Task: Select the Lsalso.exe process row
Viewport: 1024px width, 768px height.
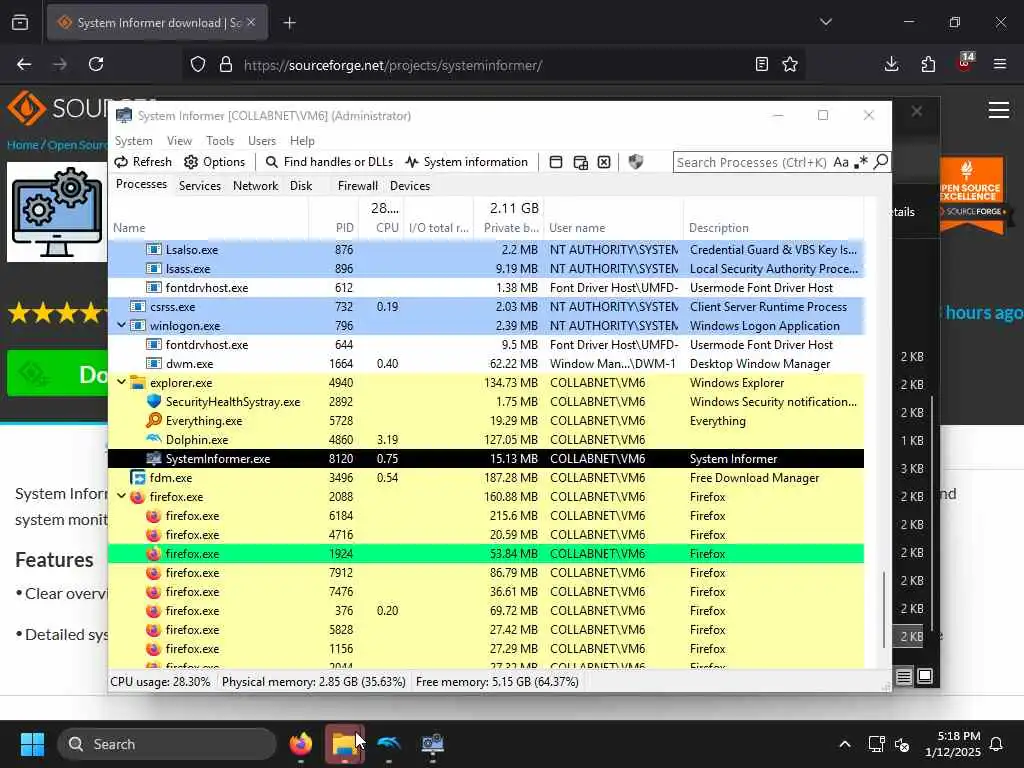Action: (x=486, y=249)
